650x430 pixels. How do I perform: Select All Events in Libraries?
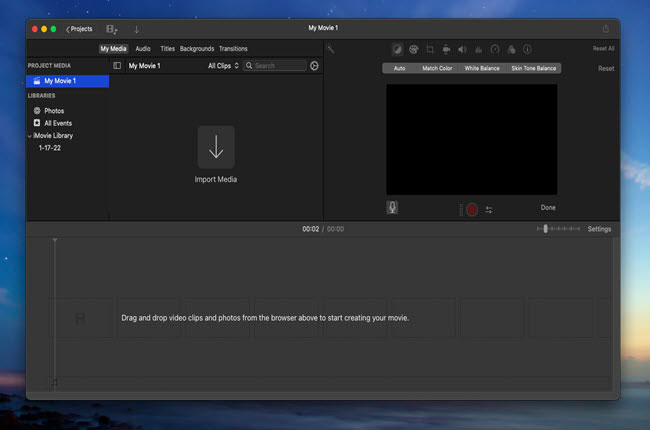coord(53,123)
